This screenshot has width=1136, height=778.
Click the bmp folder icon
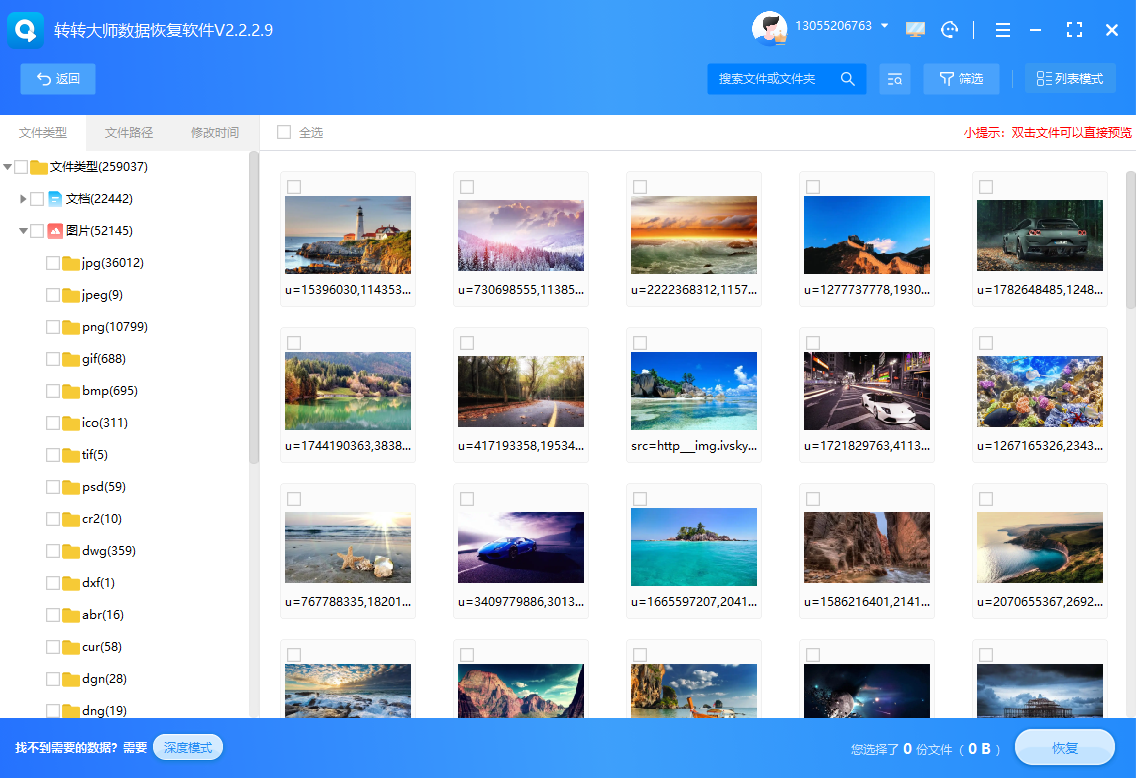[x=71, y=390]
